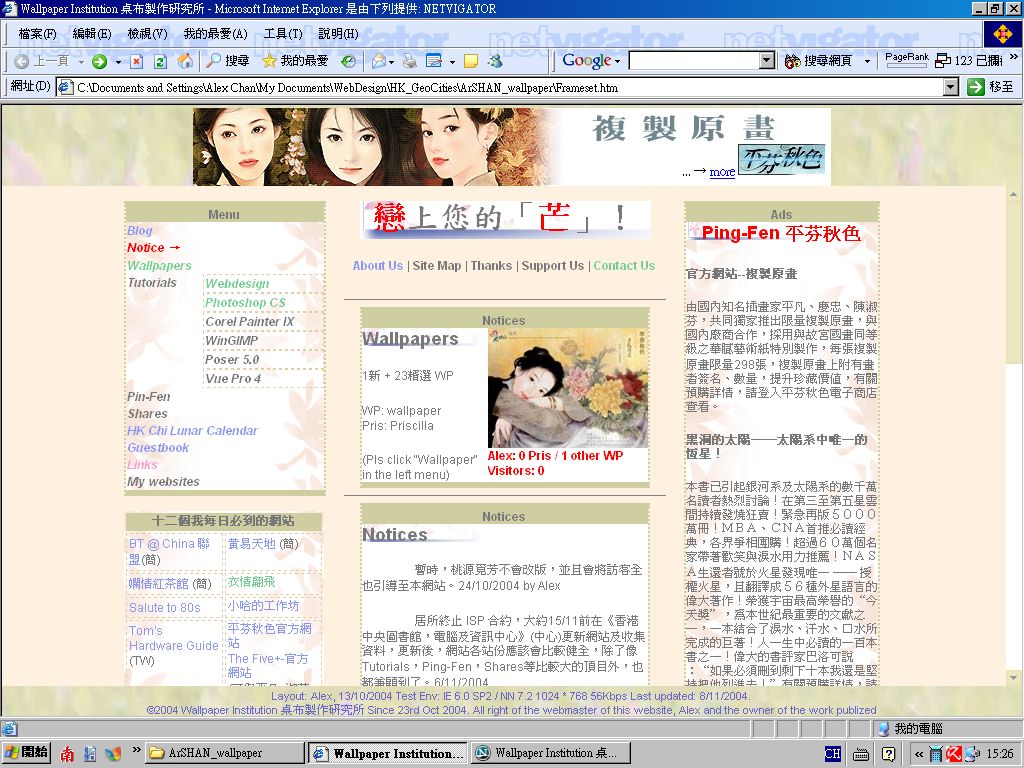
Task: Click the Back arrow toolbar icon
Action: pos(22,61)
